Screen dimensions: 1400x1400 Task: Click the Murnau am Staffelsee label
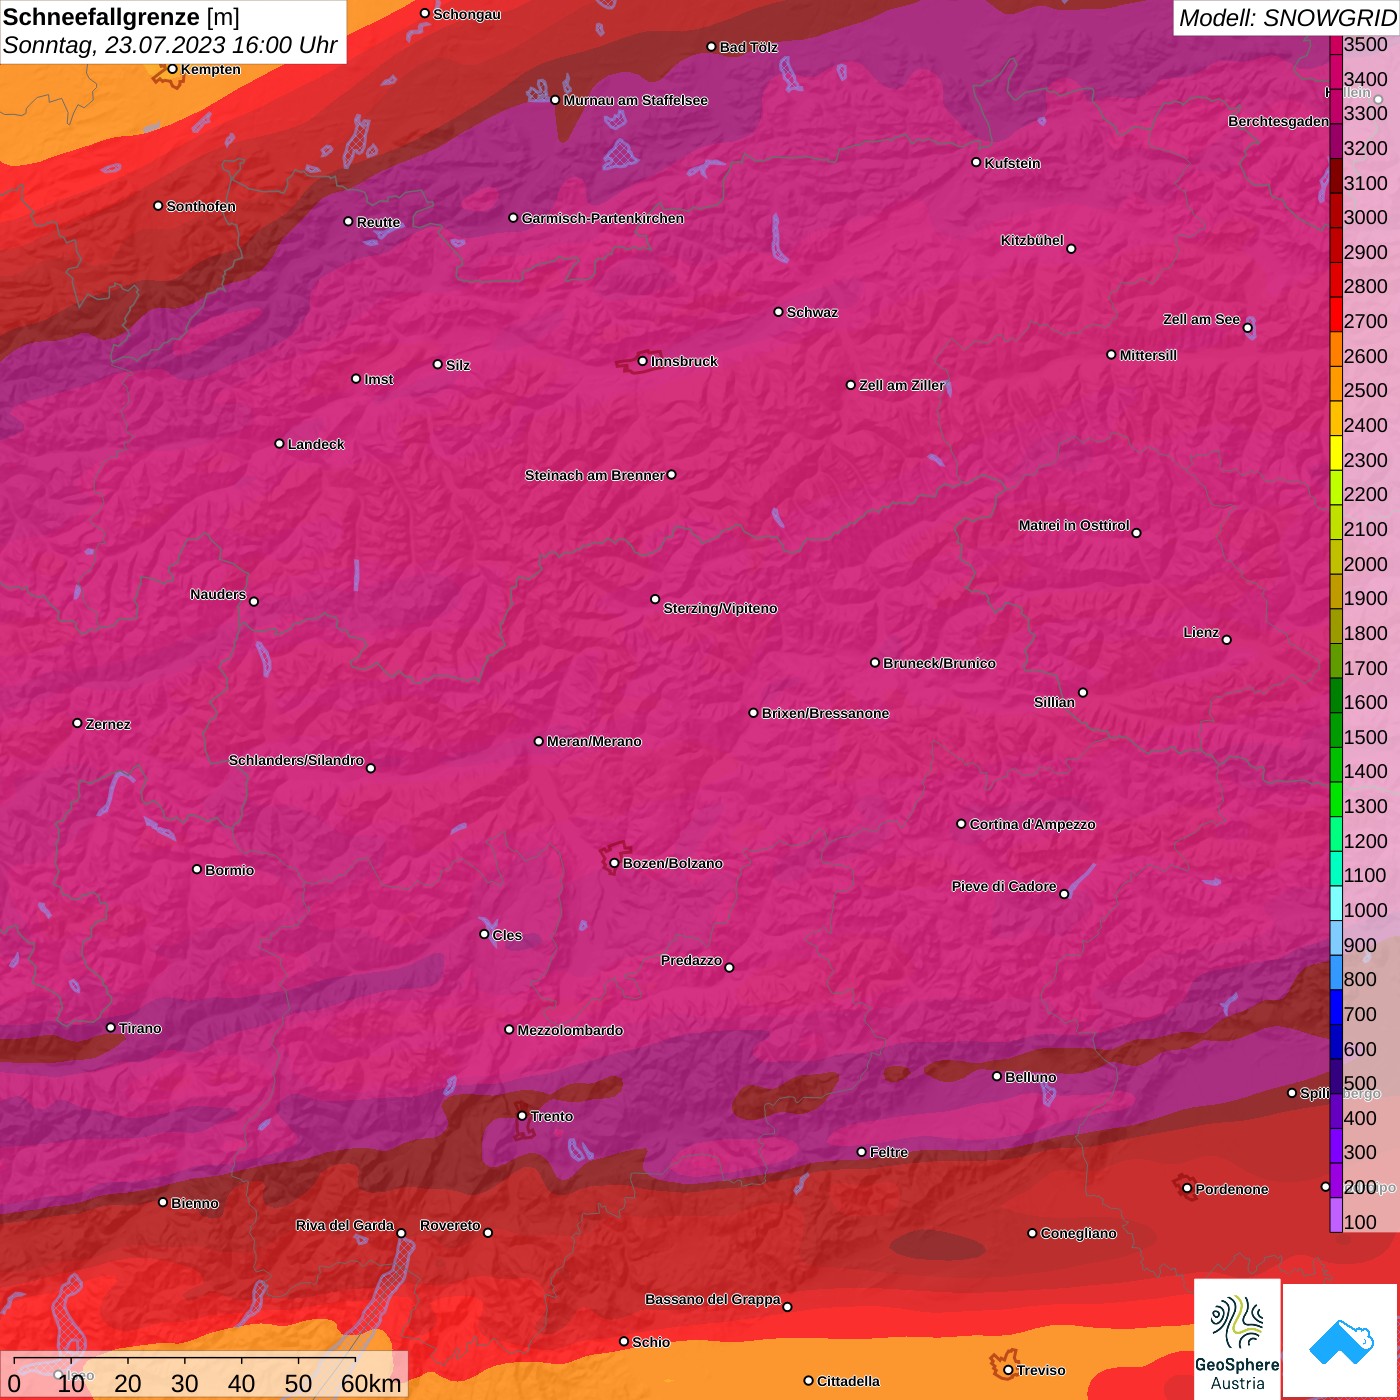click(635, 100)
